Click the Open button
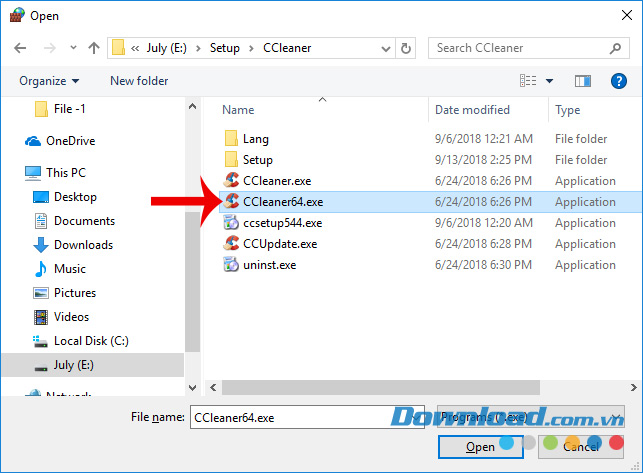Screen dimensions: 643x473 point(481,447)
